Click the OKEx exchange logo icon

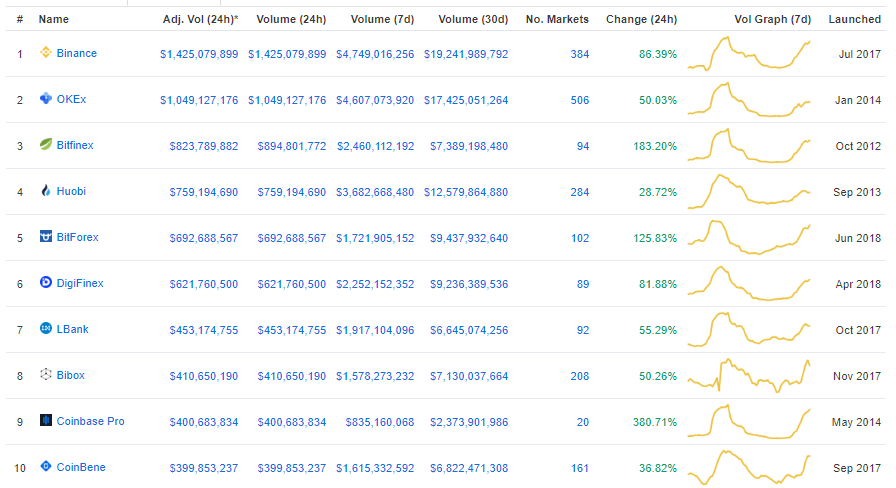45,99
